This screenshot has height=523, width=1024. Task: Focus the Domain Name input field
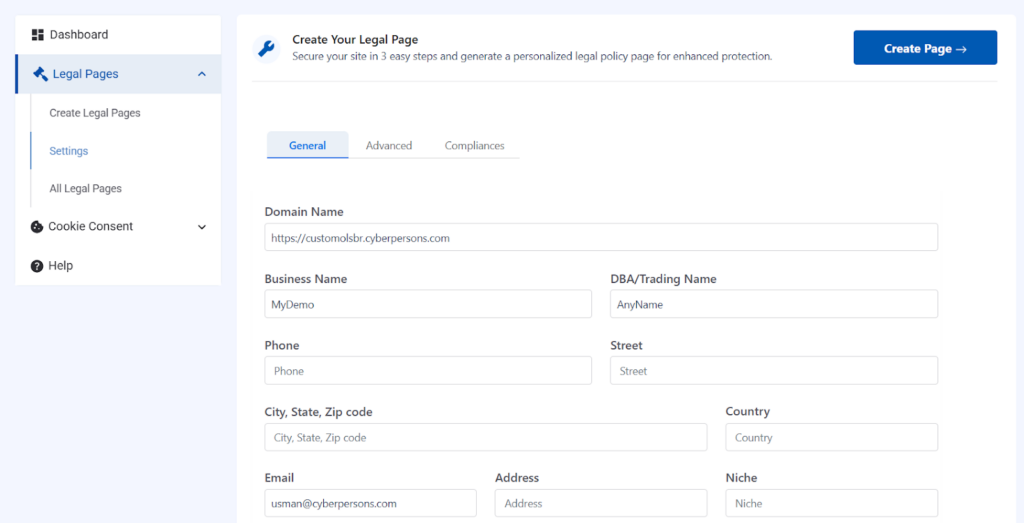click(600, 238)
